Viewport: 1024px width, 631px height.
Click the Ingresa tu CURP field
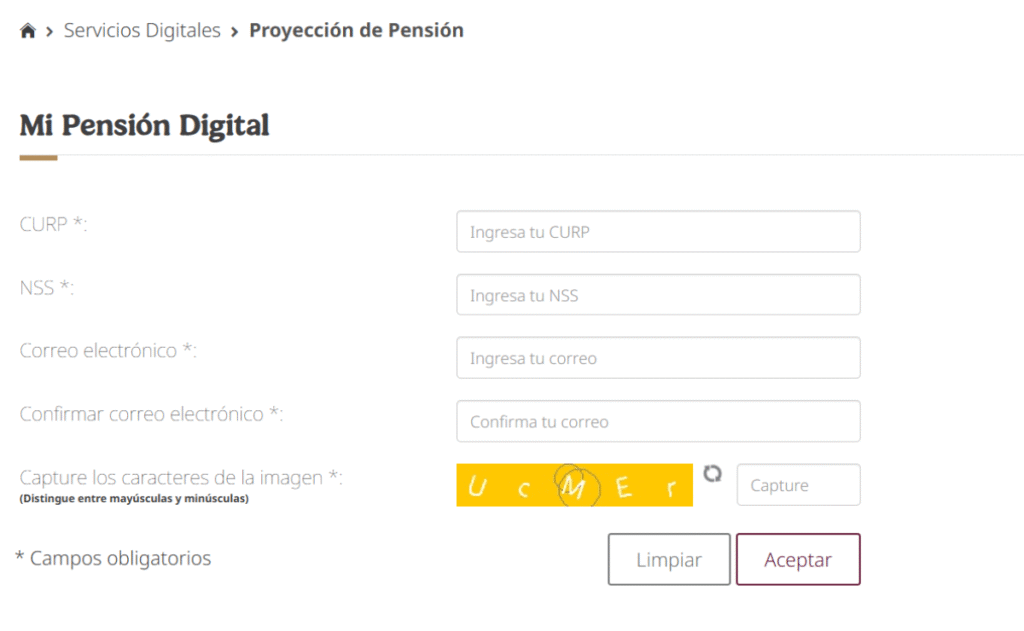[x=658, y=231]
